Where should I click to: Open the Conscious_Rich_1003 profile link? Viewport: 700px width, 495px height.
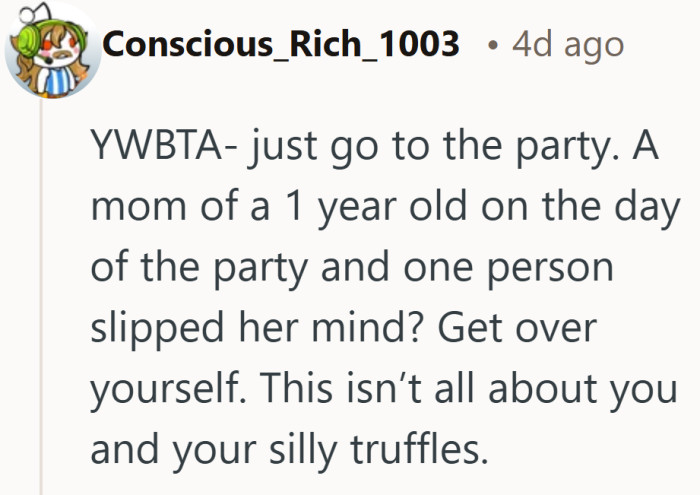(x=281, y=44)
